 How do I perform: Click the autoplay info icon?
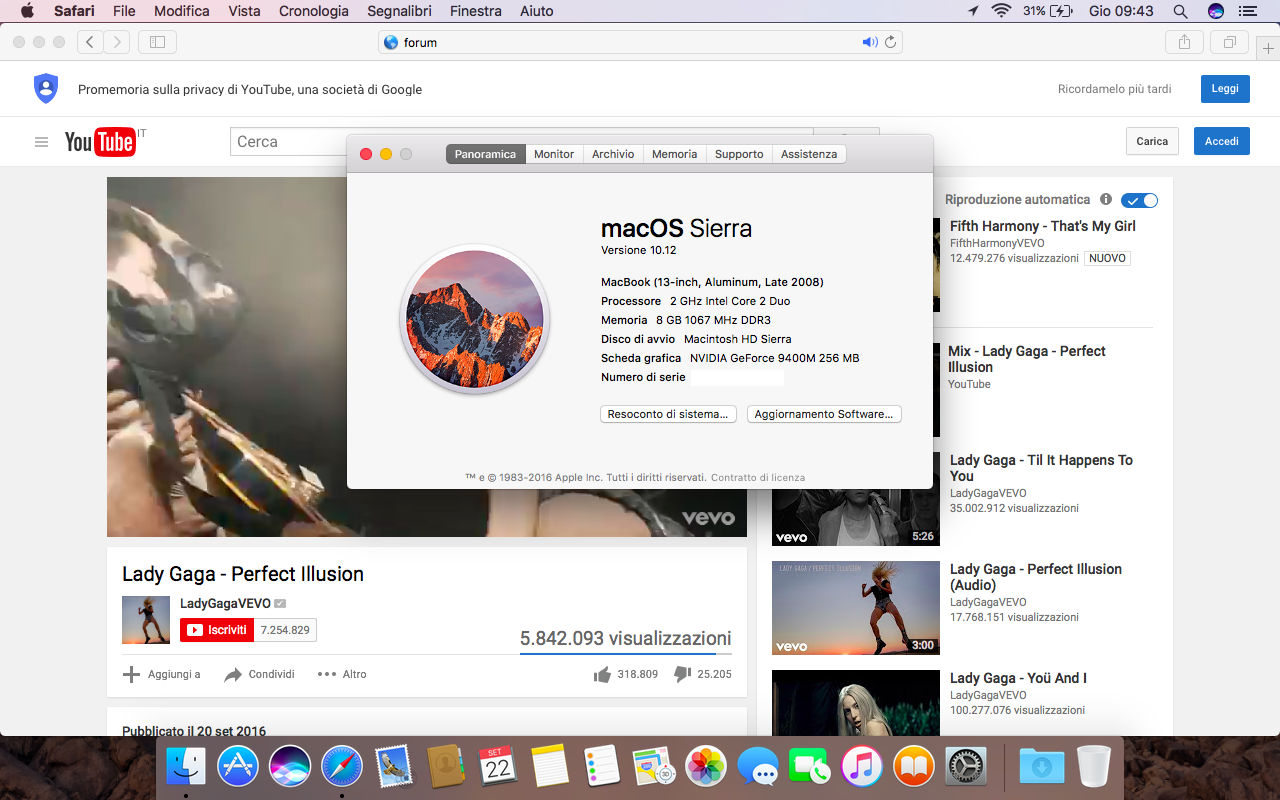1106,199
